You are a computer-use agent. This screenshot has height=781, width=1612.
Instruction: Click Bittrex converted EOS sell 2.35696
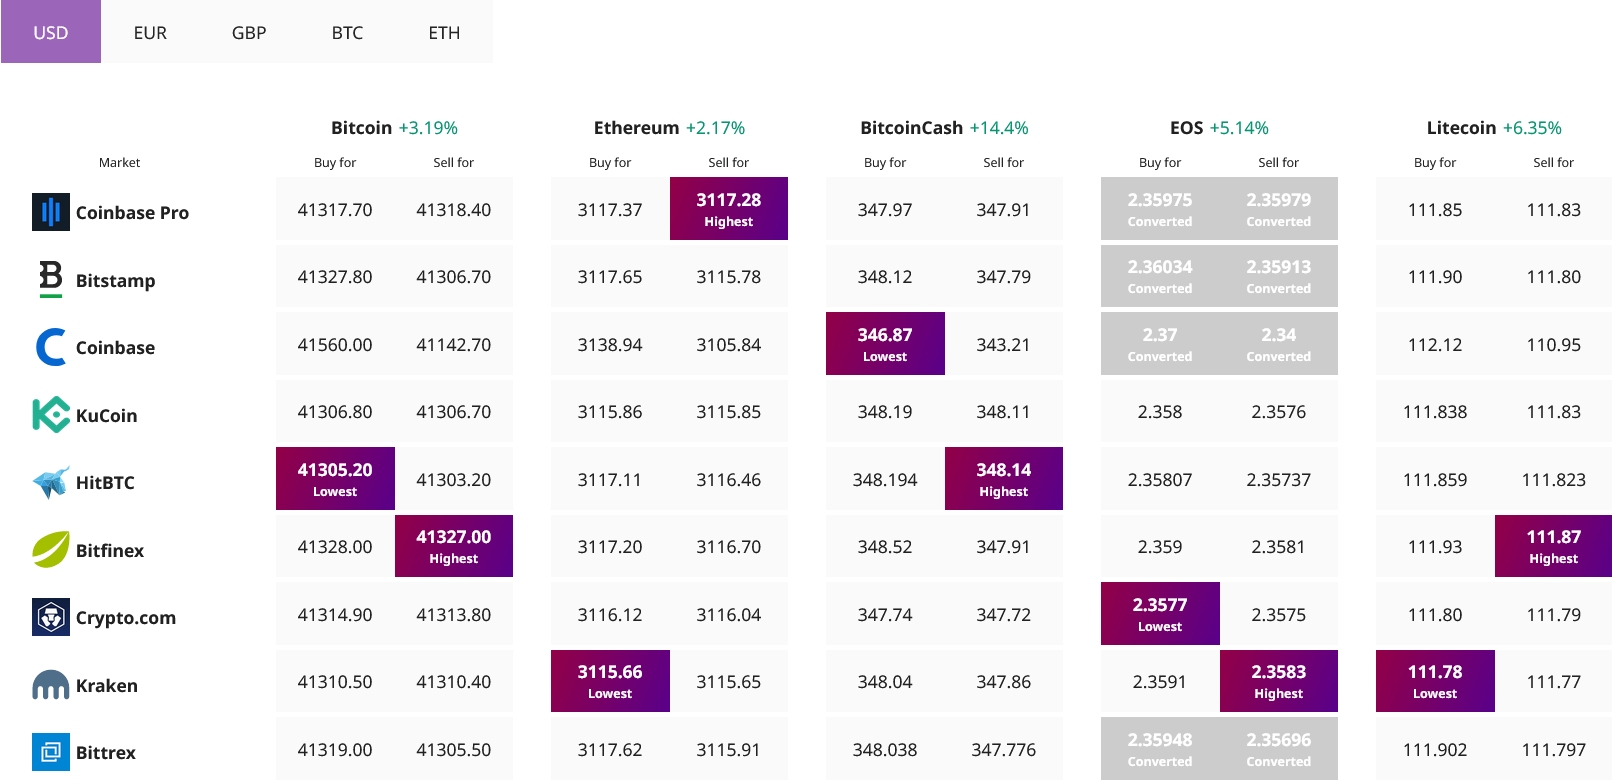tap(1279, 748)
